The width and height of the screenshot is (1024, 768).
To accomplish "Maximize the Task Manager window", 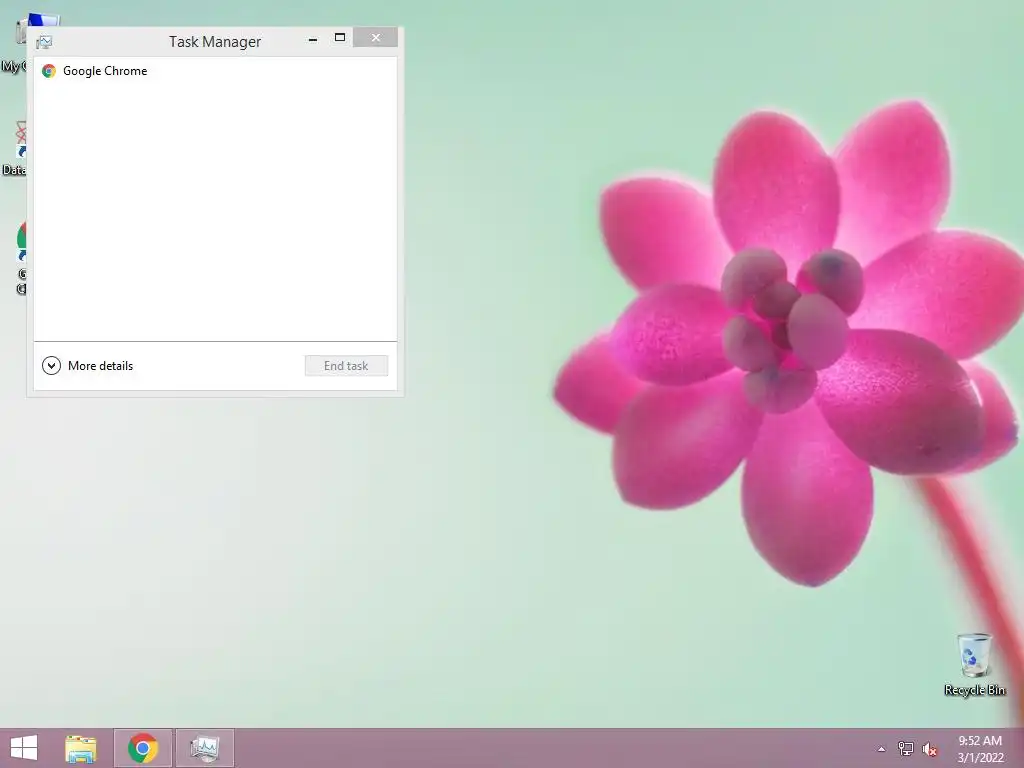I will point(340,38).
